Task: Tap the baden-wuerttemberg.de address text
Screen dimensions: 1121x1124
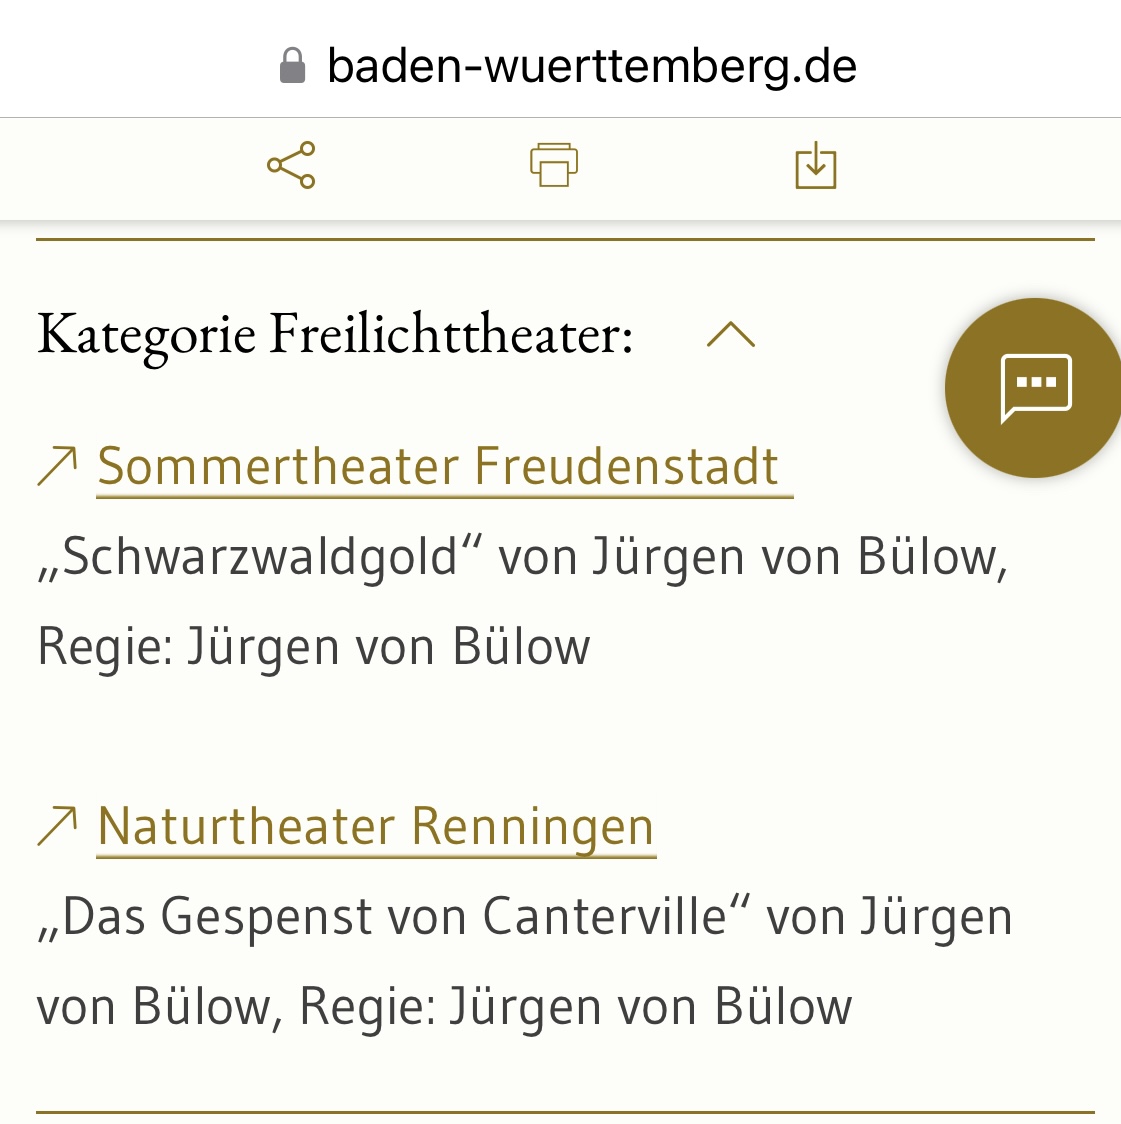Action: pyautogui.click(x=592, y=67)
